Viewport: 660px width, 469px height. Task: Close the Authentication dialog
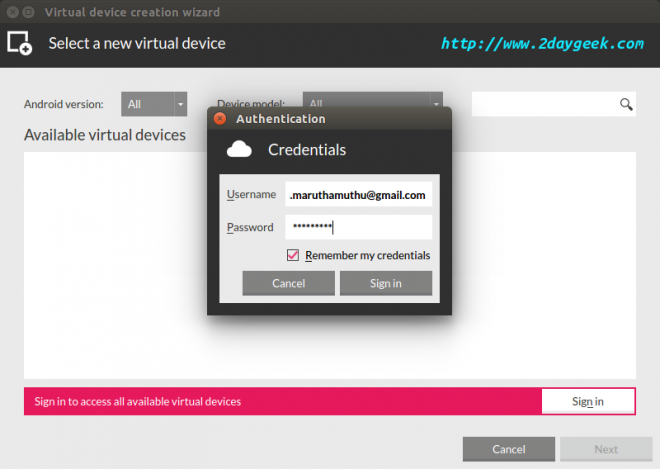tap(220, 118)
